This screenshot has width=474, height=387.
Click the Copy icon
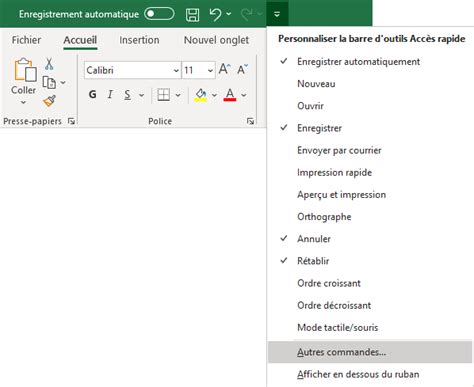[x=49, y=82]
